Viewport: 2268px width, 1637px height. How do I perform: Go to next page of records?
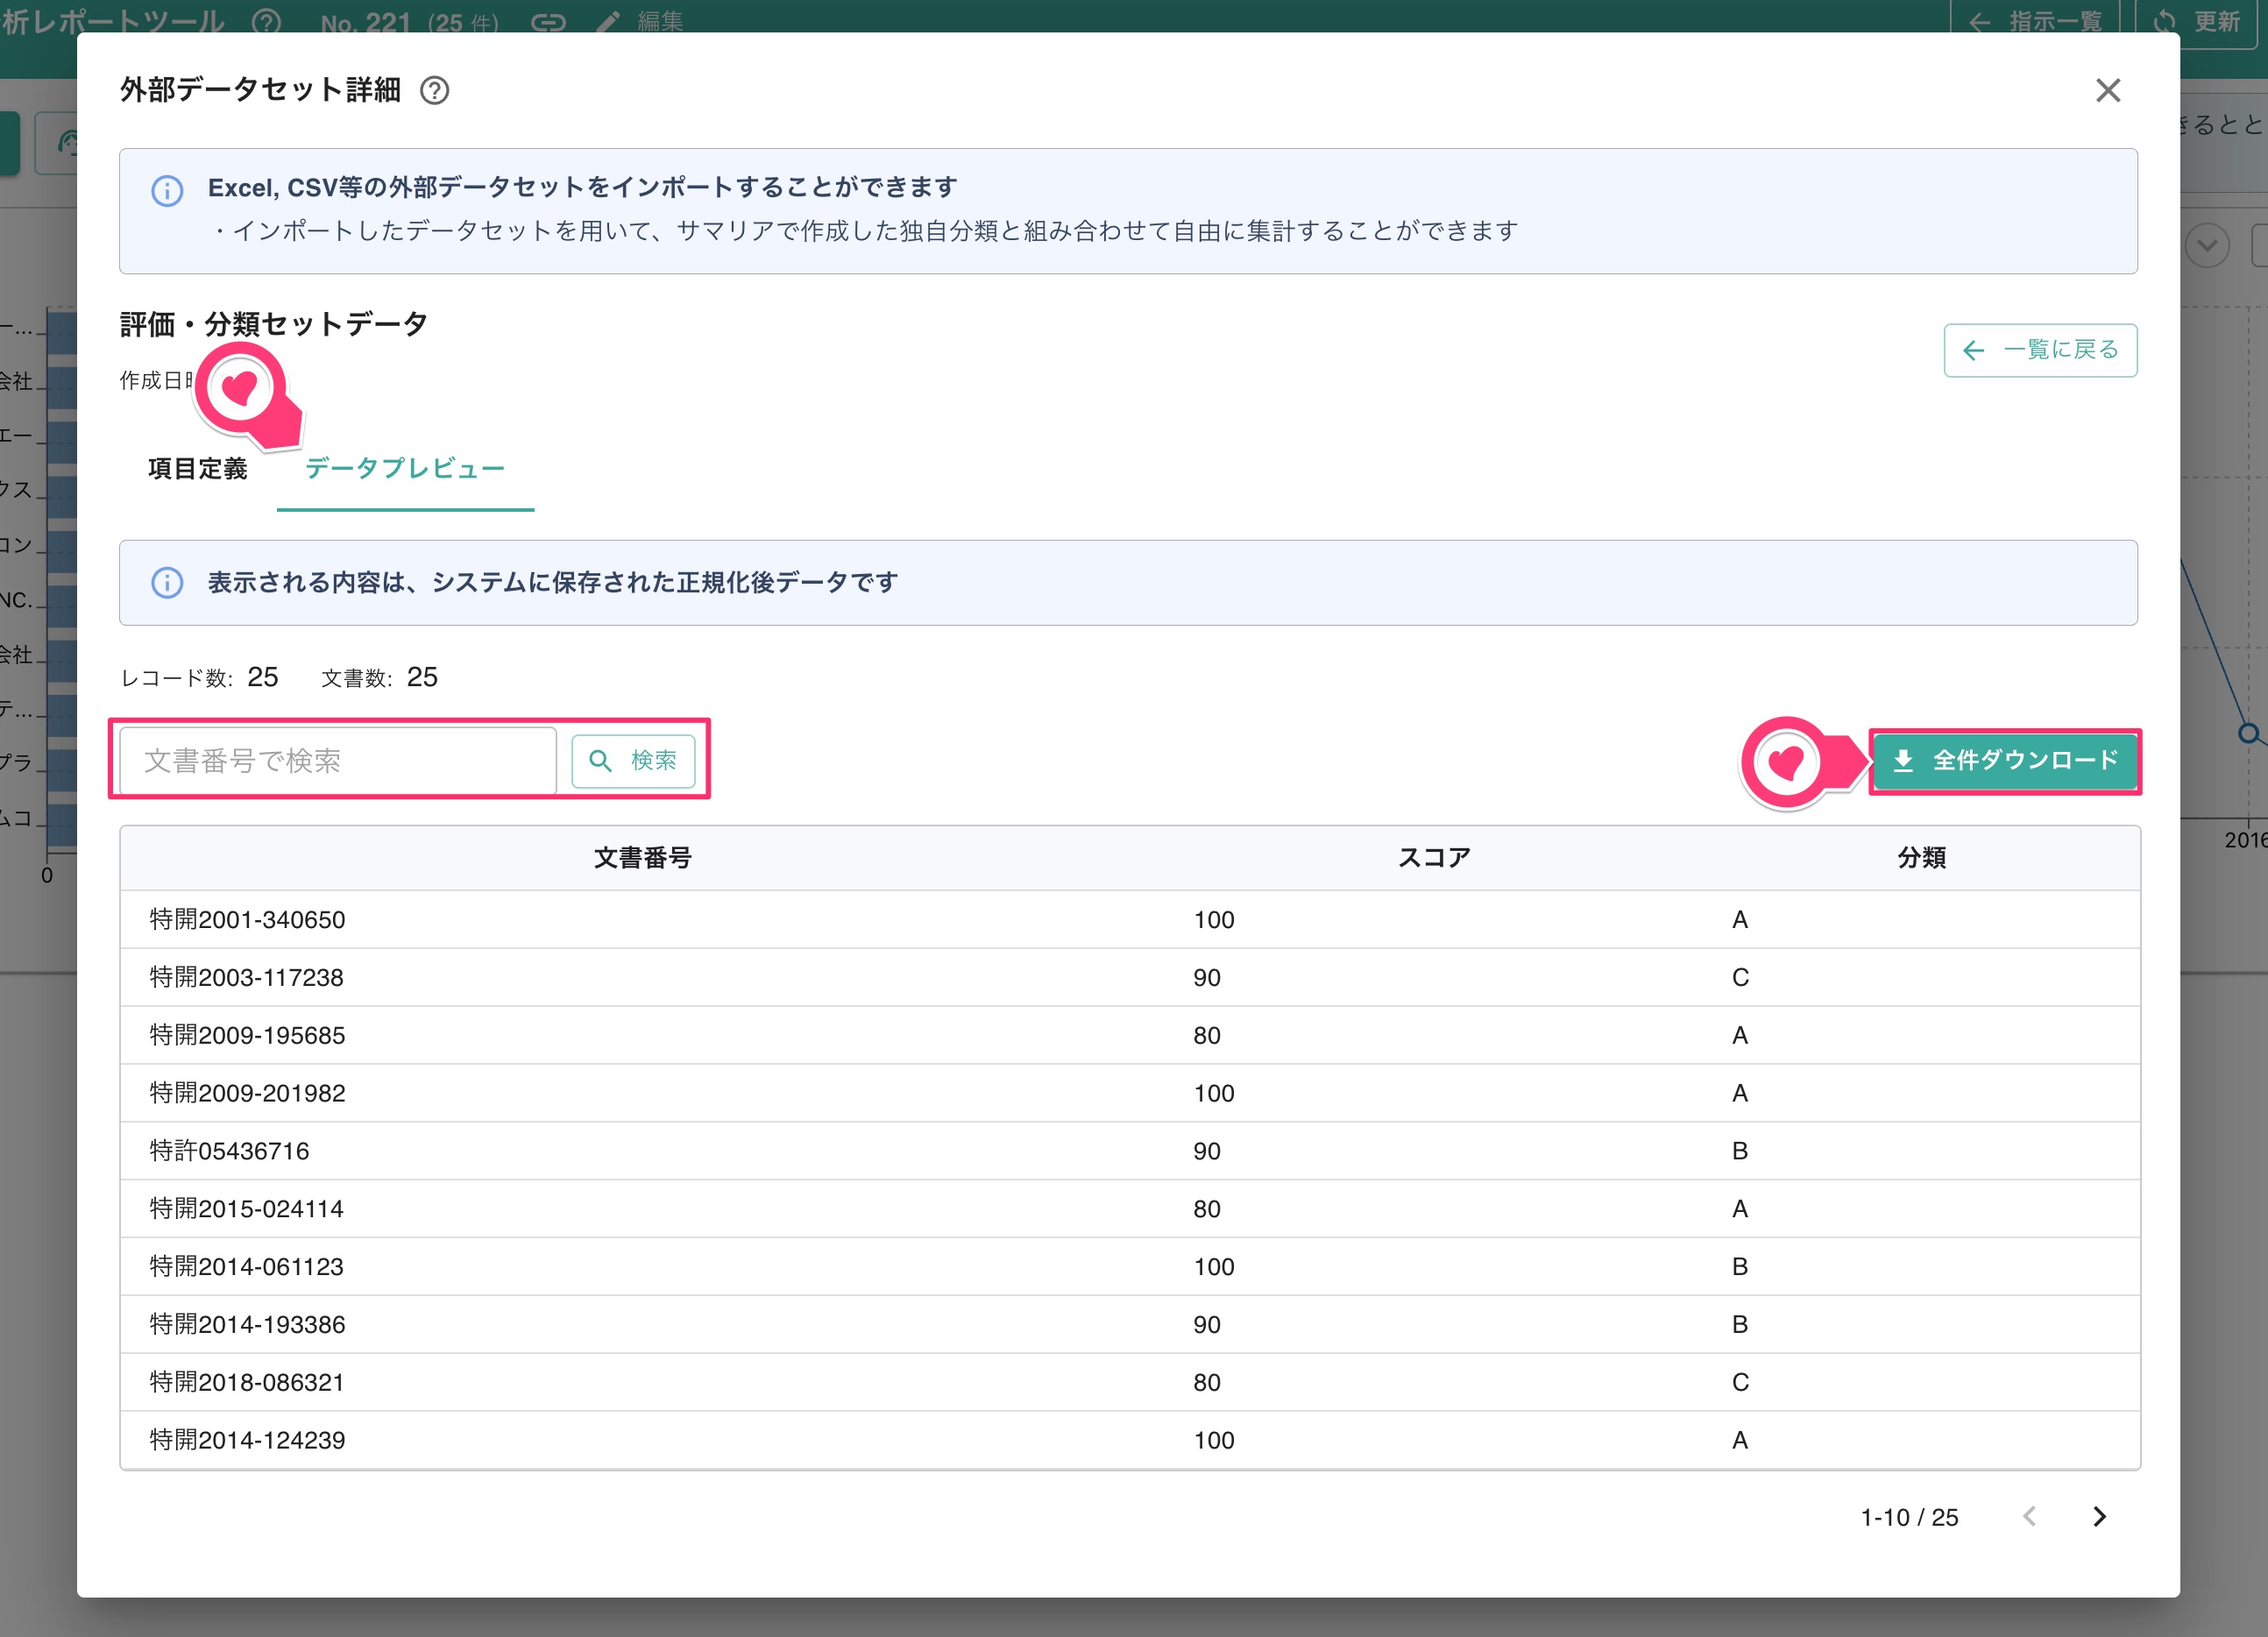(2099, 1517)
